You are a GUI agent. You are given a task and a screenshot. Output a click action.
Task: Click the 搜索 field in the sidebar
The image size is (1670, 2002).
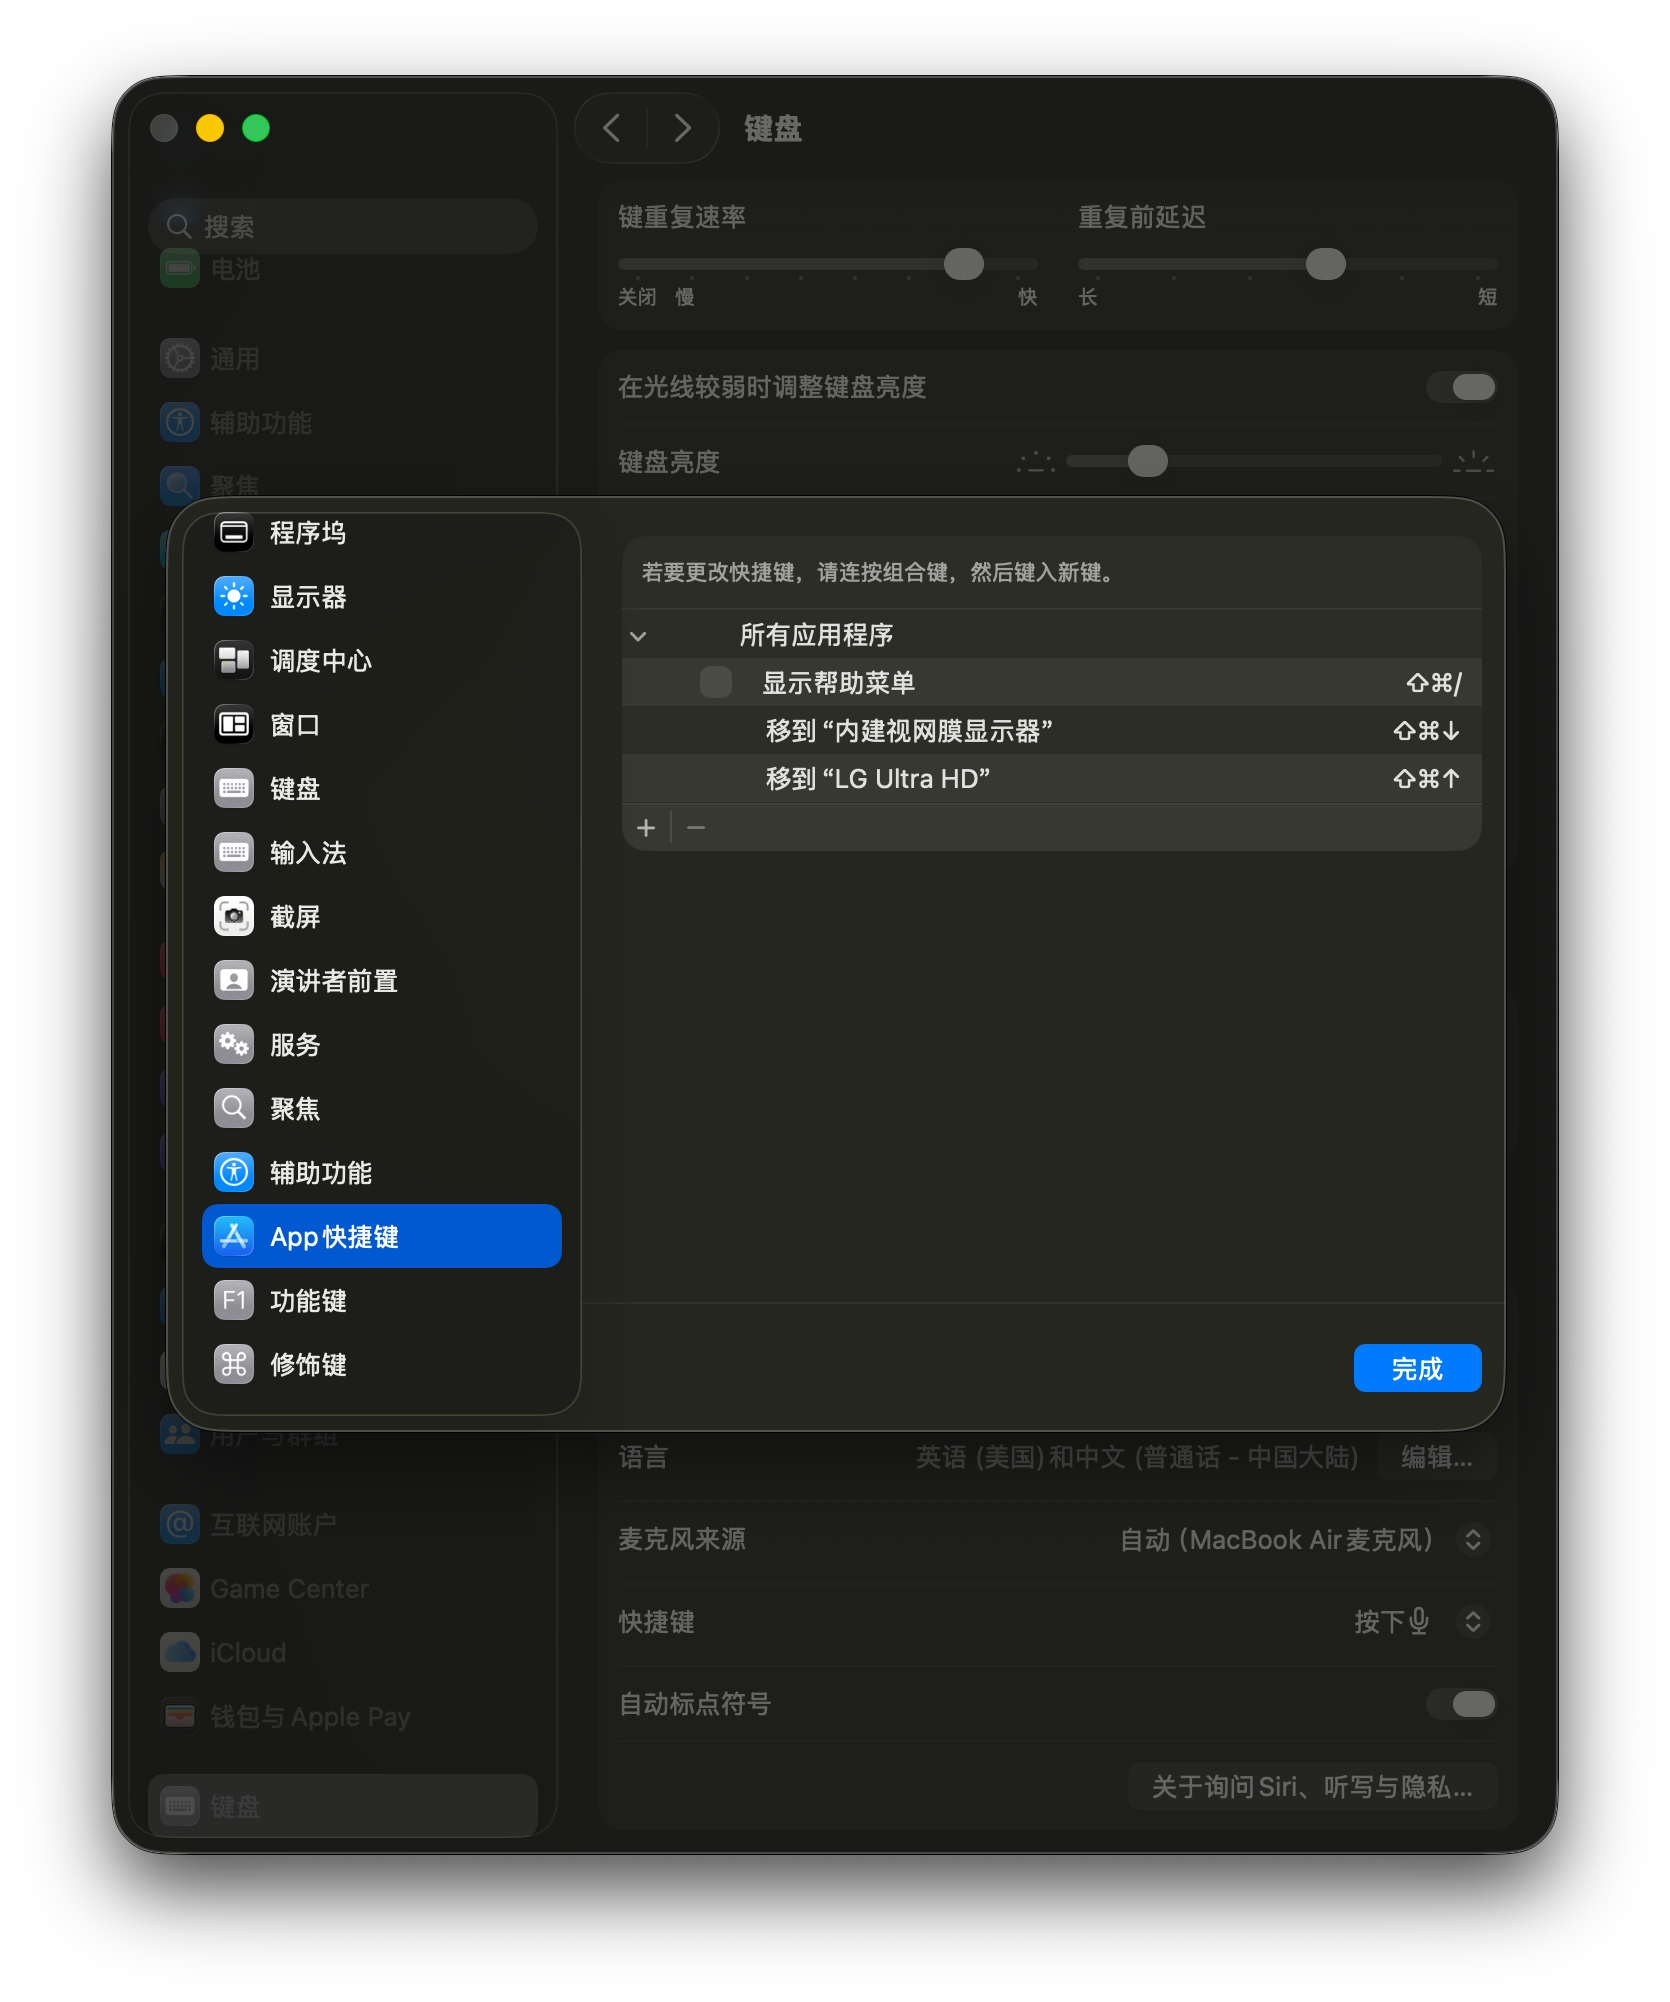point(343,227)
